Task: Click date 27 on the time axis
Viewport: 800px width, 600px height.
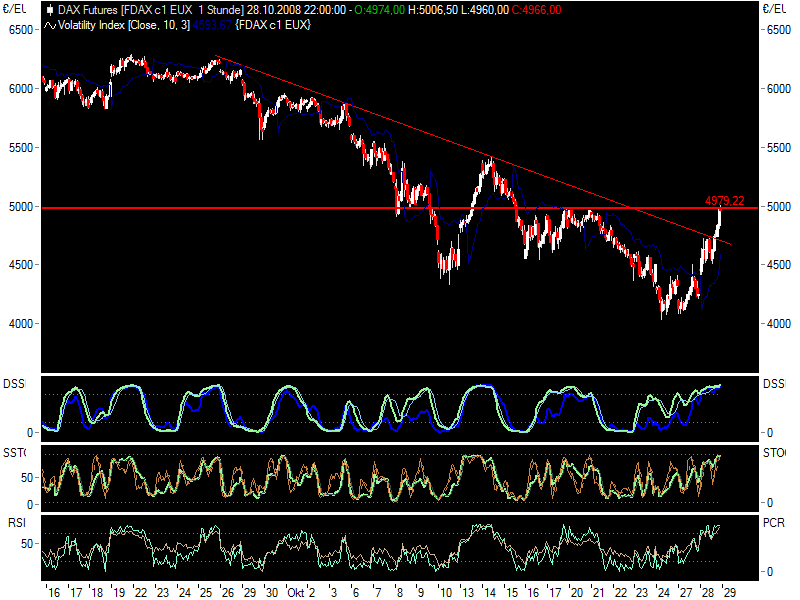Action: (686, 593)
